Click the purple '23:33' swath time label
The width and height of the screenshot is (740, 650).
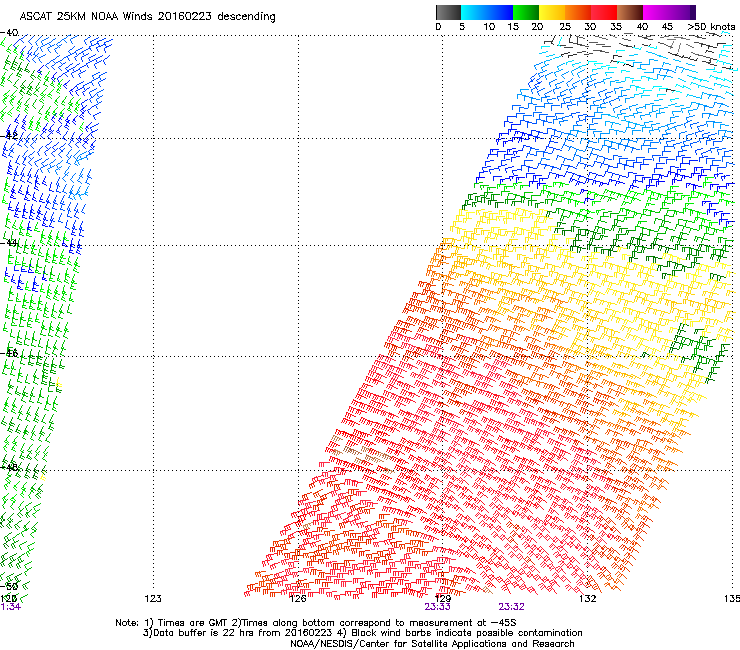click(x=437, y=607)
